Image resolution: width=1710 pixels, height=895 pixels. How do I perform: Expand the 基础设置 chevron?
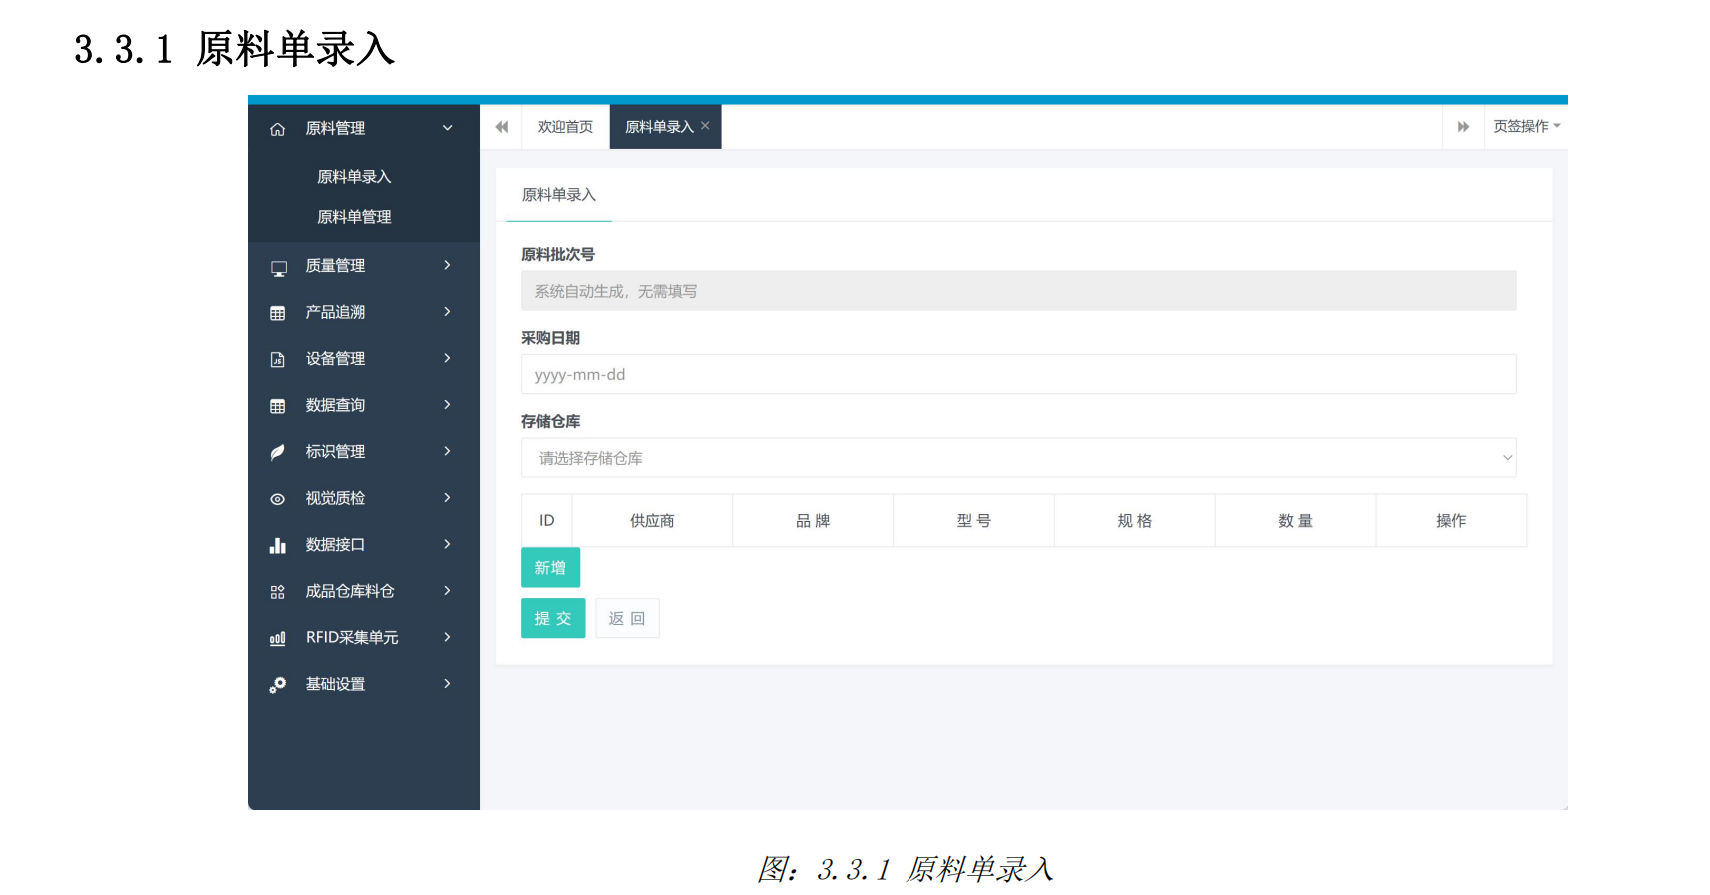coord(447,684)
